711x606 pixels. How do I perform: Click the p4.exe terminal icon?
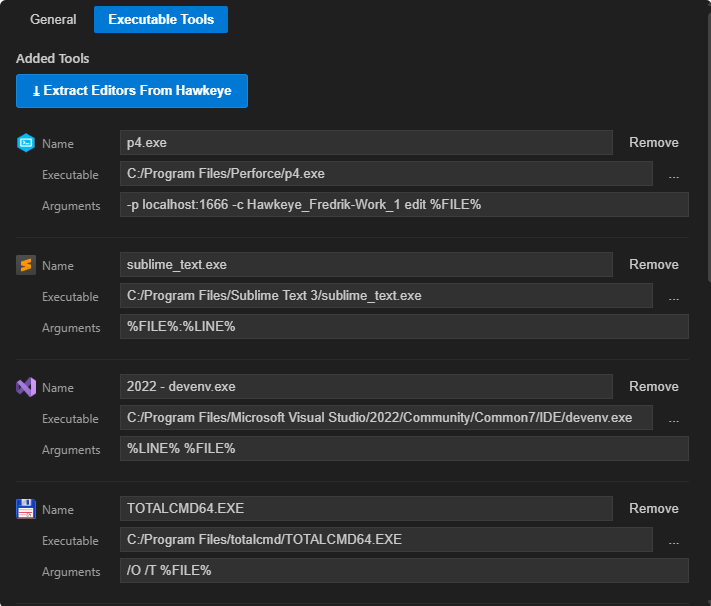point(26,143)
